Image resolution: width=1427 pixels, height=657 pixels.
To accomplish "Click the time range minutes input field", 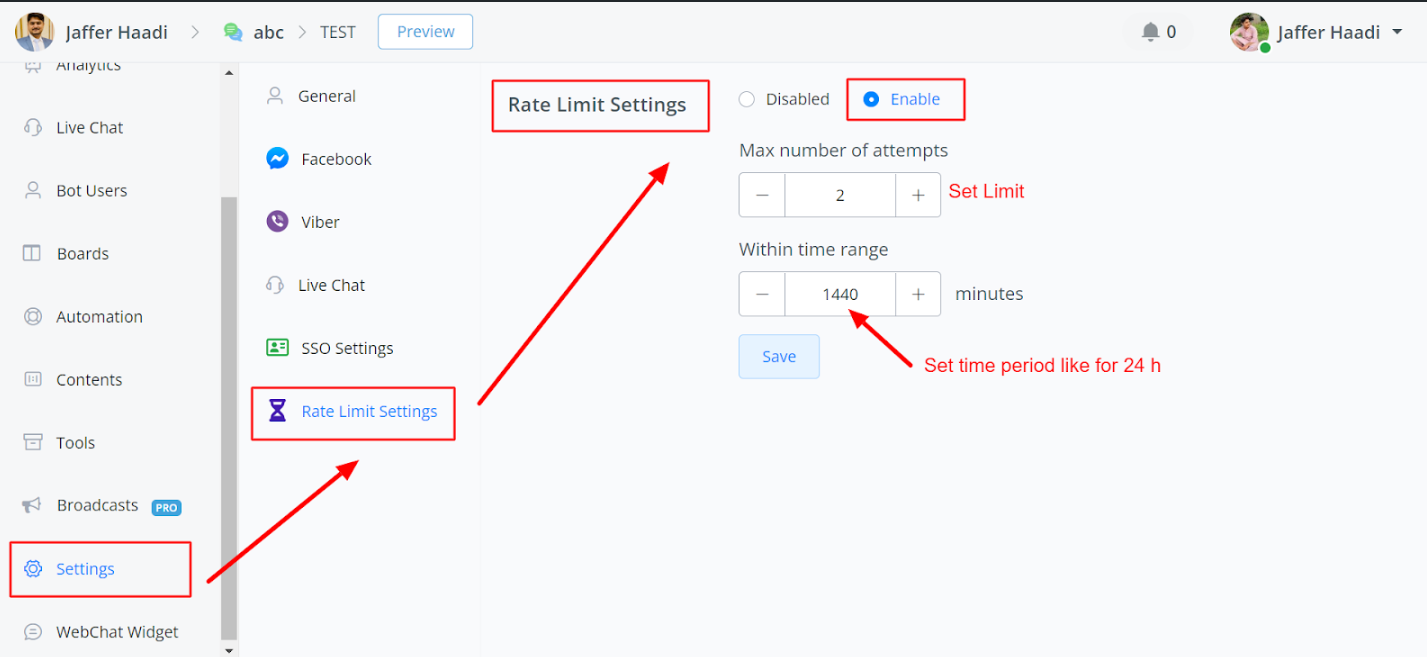I will tap(840, 294).
